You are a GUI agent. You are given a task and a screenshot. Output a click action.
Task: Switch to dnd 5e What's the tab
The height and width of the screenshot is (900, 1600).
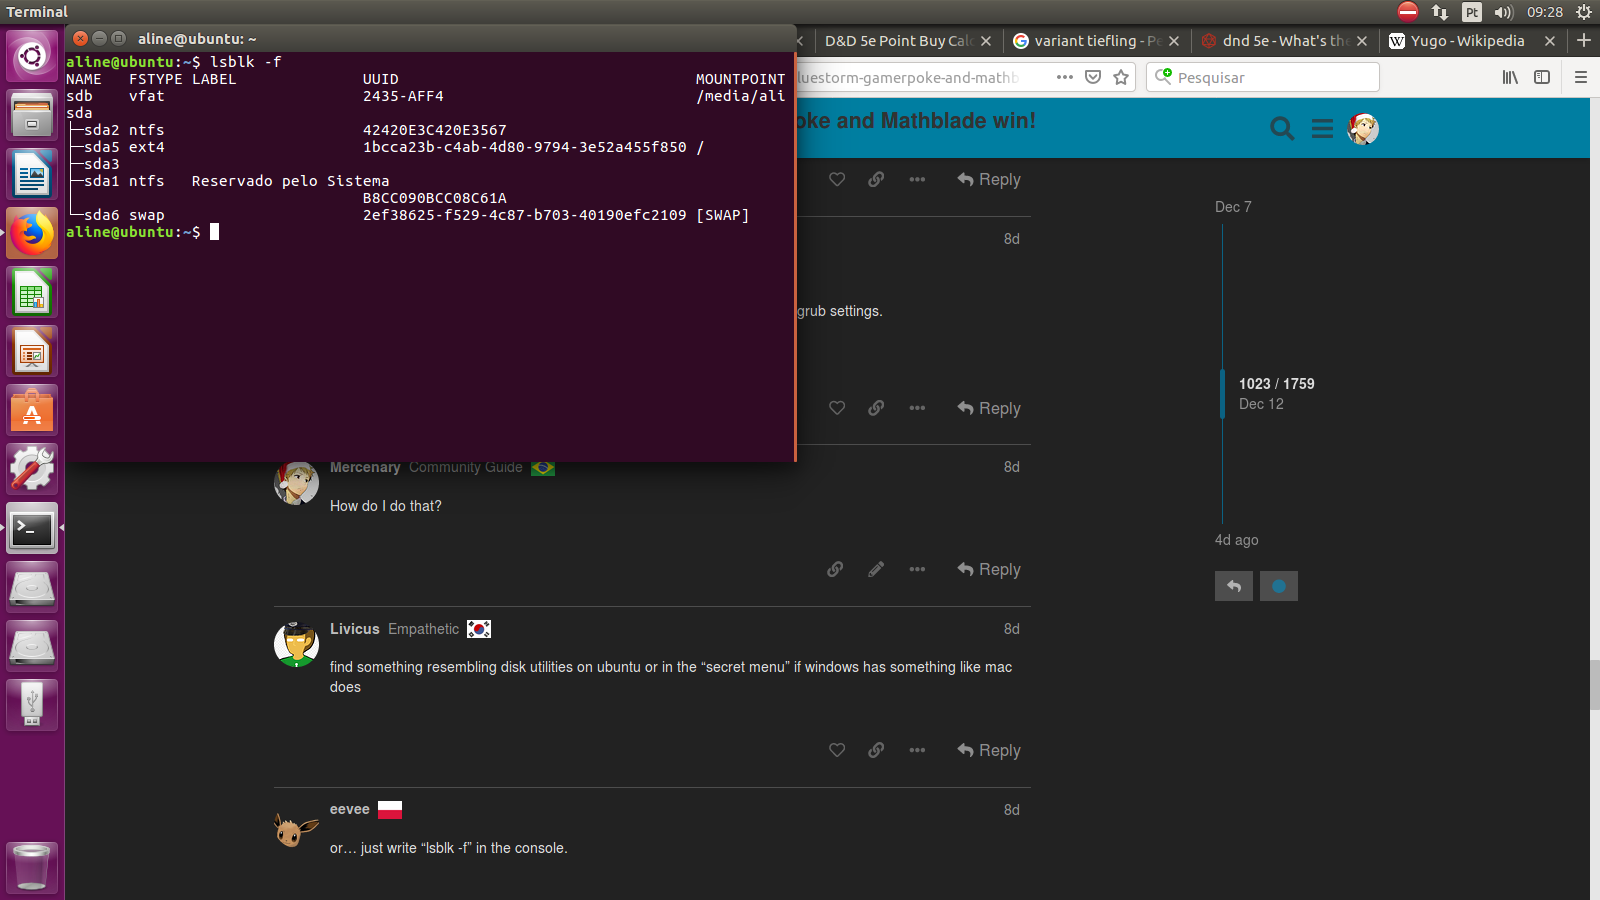click(x=1283, y=41)
